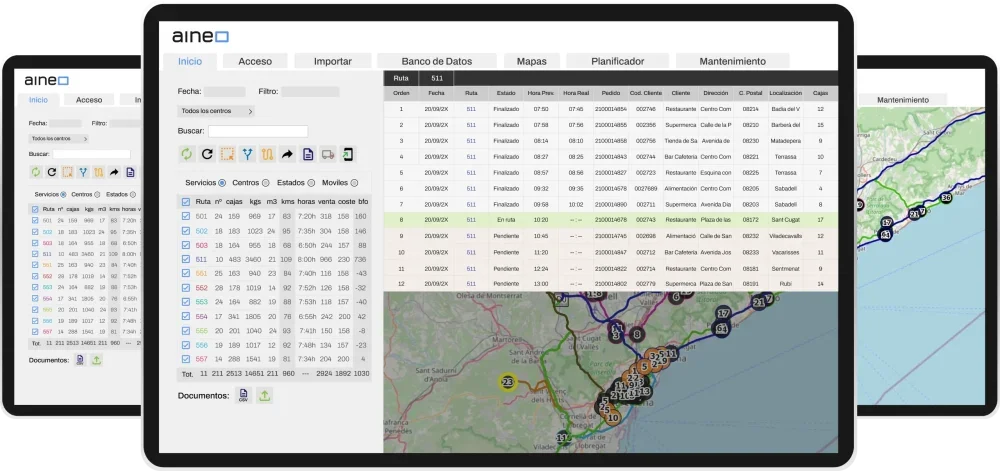Open Fecha date field in center tablet
This screenshot has width=1000, height=471.
tap(224, 92)
